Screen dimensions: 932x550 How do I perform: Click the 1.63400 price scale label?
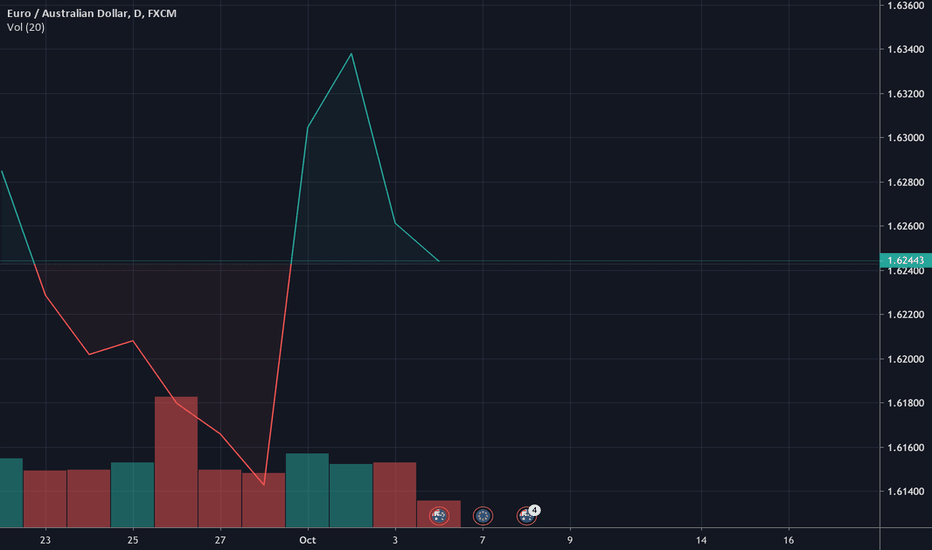[905, 49]
